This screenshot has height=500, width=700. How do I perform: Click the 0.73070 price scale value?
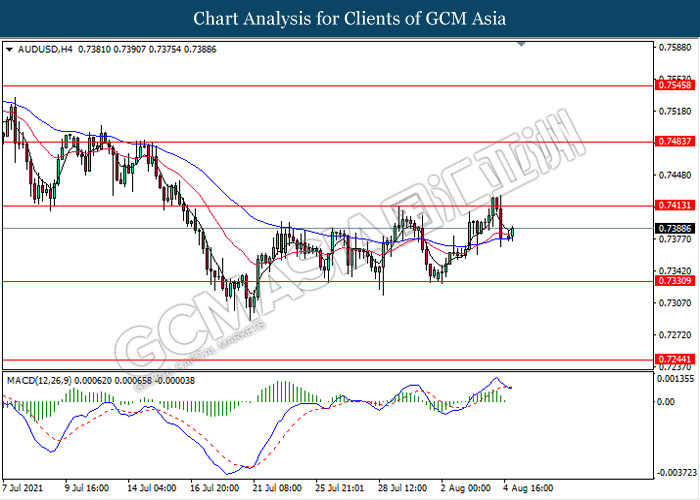(x=675, y=303)
